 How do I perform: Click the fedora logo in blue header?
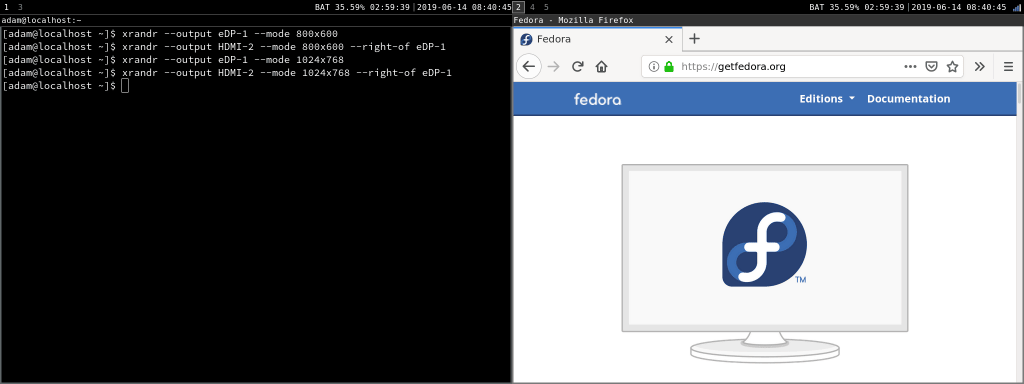[597, 99]
